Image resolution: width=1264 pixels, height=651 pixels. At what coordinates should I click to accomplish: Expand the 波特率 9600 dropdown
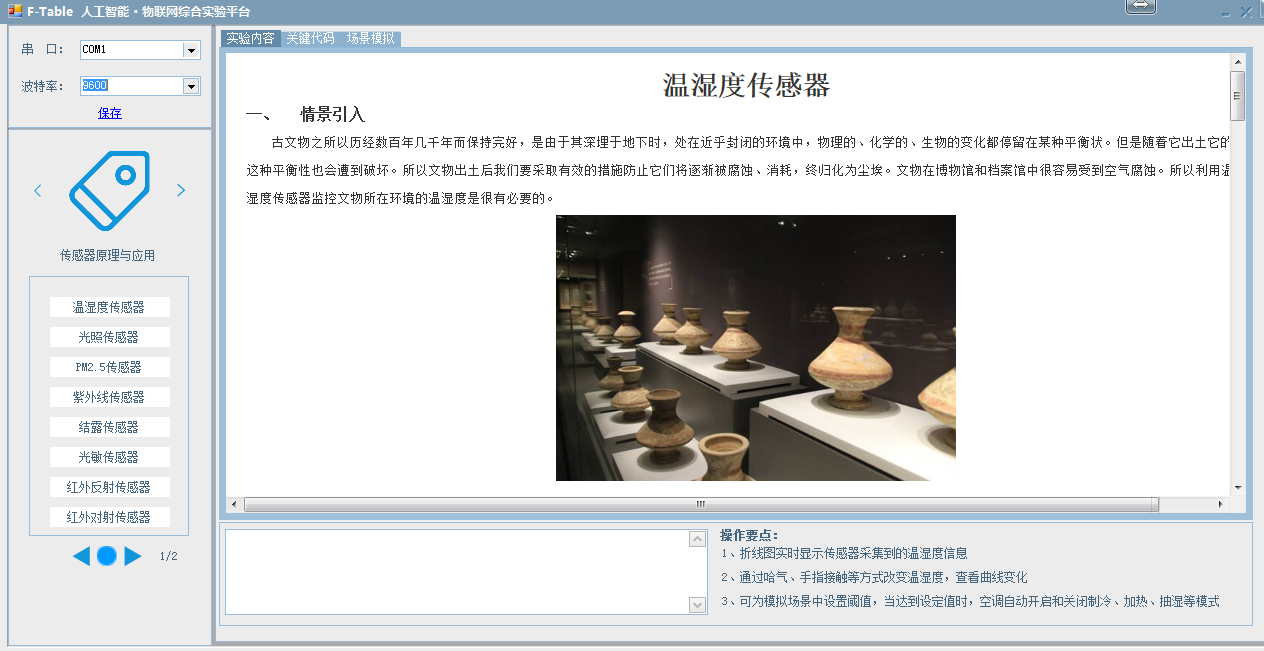(x=190, y=86)
